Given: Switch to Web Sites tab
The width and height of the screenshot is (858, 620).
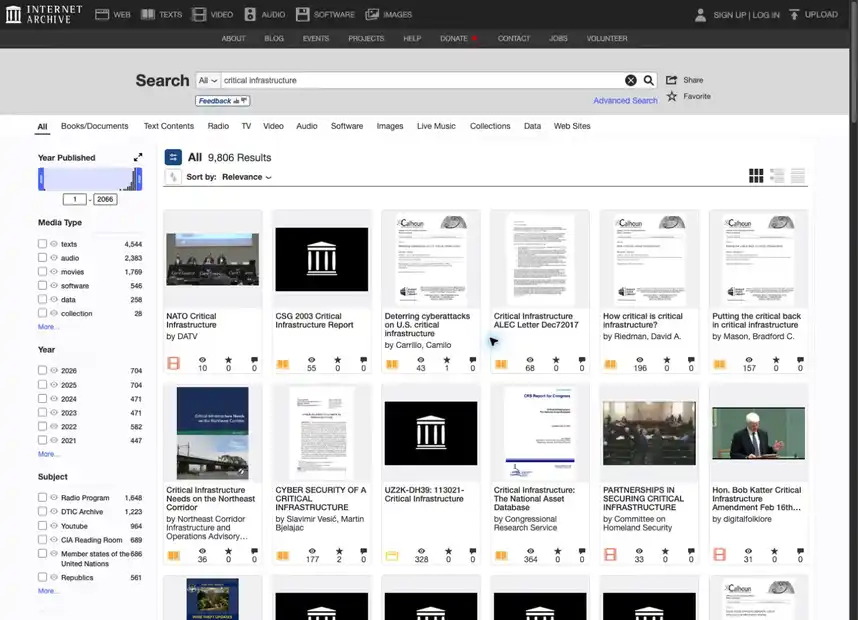Looking at the screenshot, I should pos(572,126).
